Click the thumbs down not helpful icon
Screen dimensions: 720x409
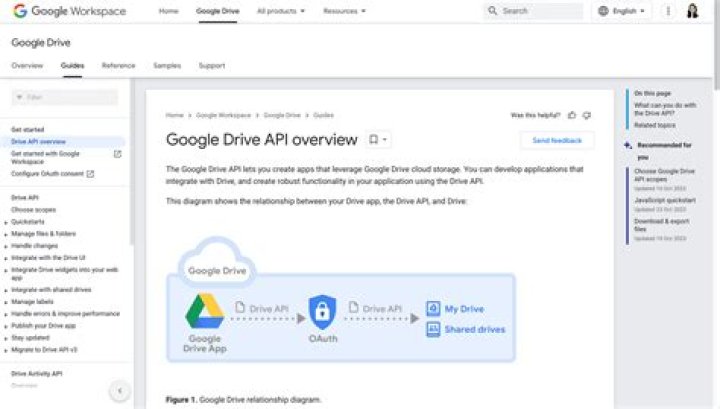(586, 115)
